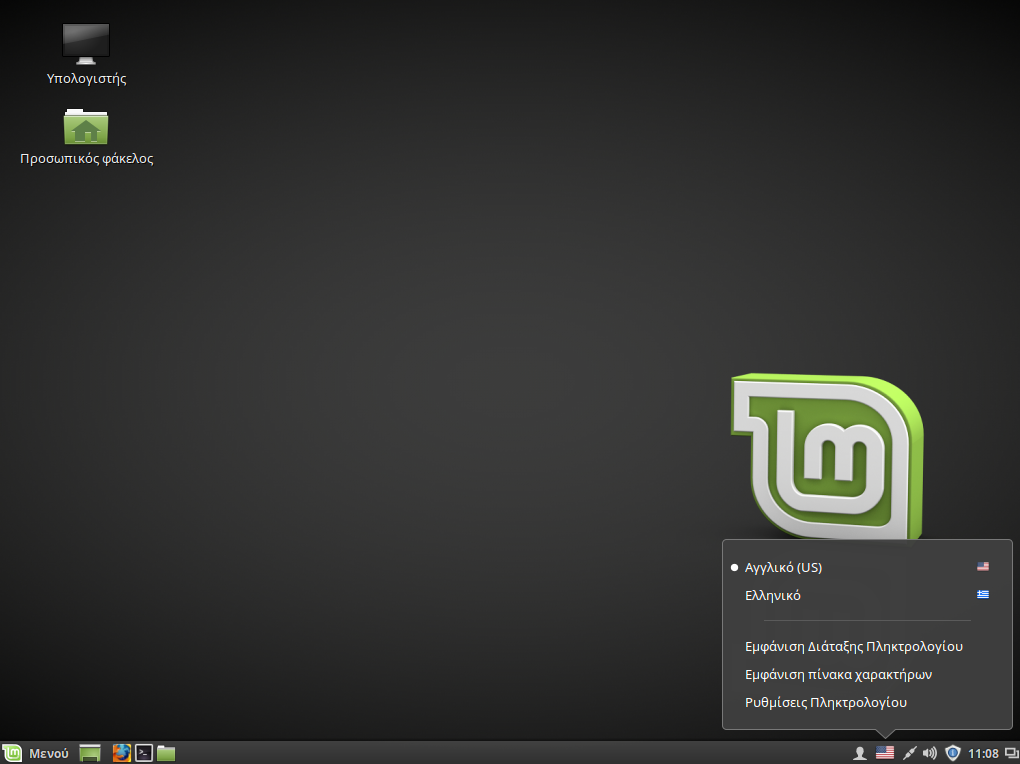Open the update manager shield icon
Image resolution: width=1020 pixels, height=764 pixels.
(x=952, y=753)
